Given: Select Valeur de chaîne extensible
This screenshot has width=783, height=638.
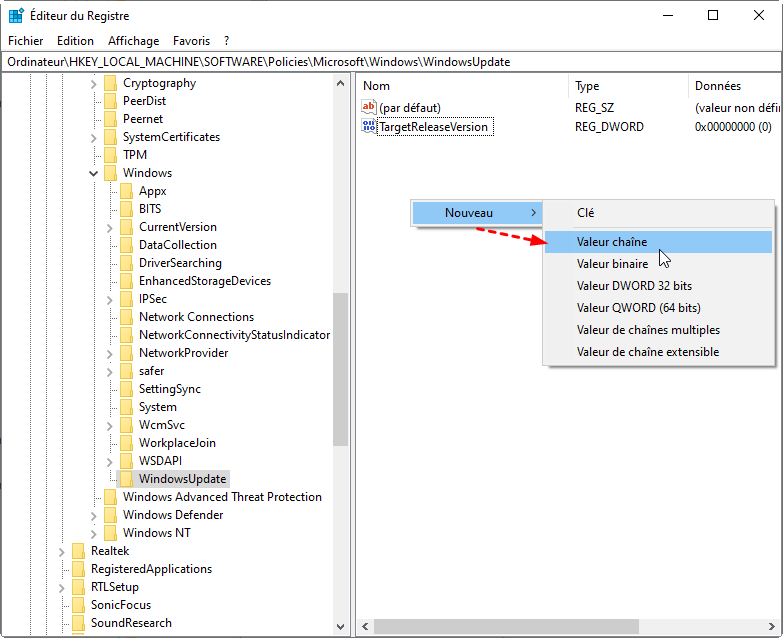Looking at the screenshot, I should 658,352.
